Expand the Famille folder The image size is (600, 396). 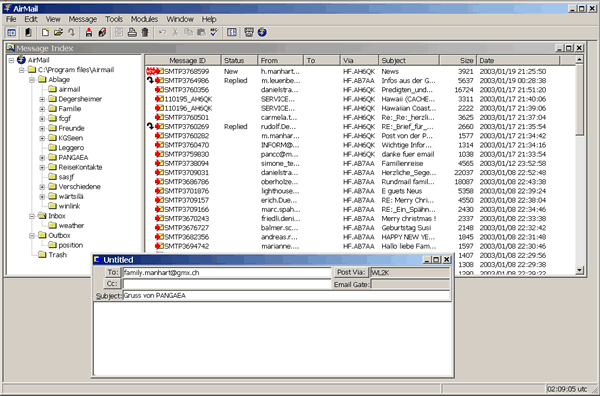click(x=42, y=109)
